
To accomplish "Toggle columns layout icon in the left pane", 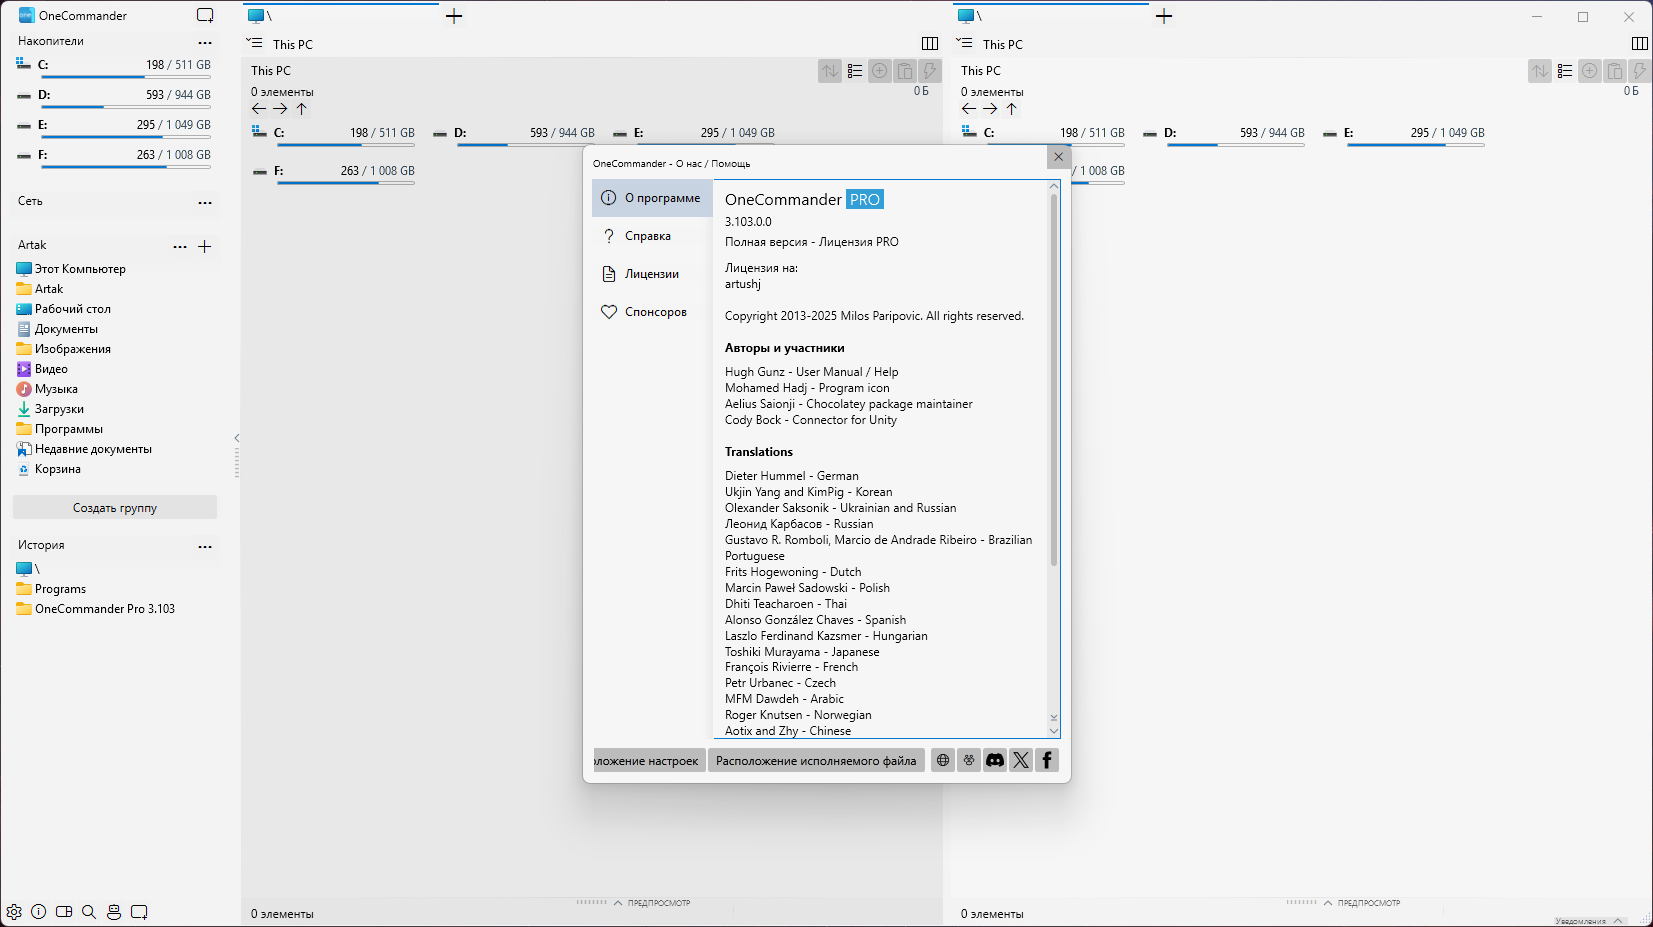I will tap(930, 44).
